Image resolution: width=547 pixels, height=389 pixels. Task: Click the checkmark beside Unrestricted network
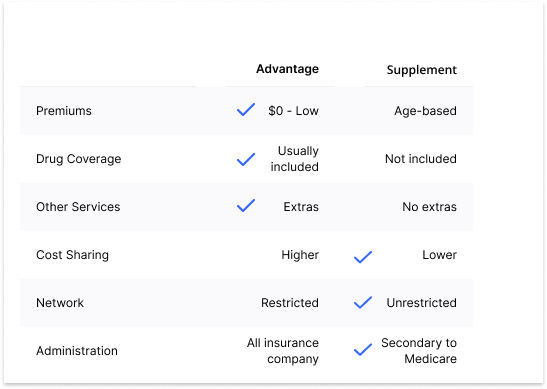point(363,302)
